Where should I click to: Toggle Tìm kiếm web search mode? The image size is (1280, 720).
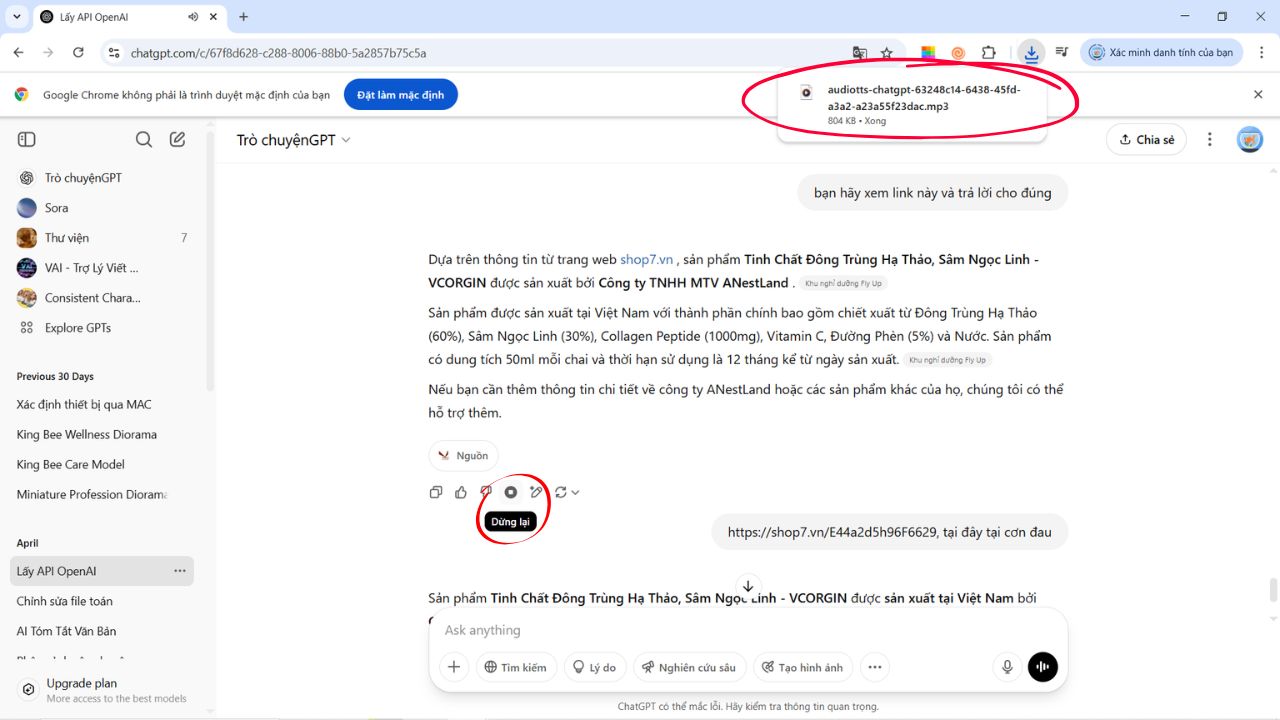(516, 667)
